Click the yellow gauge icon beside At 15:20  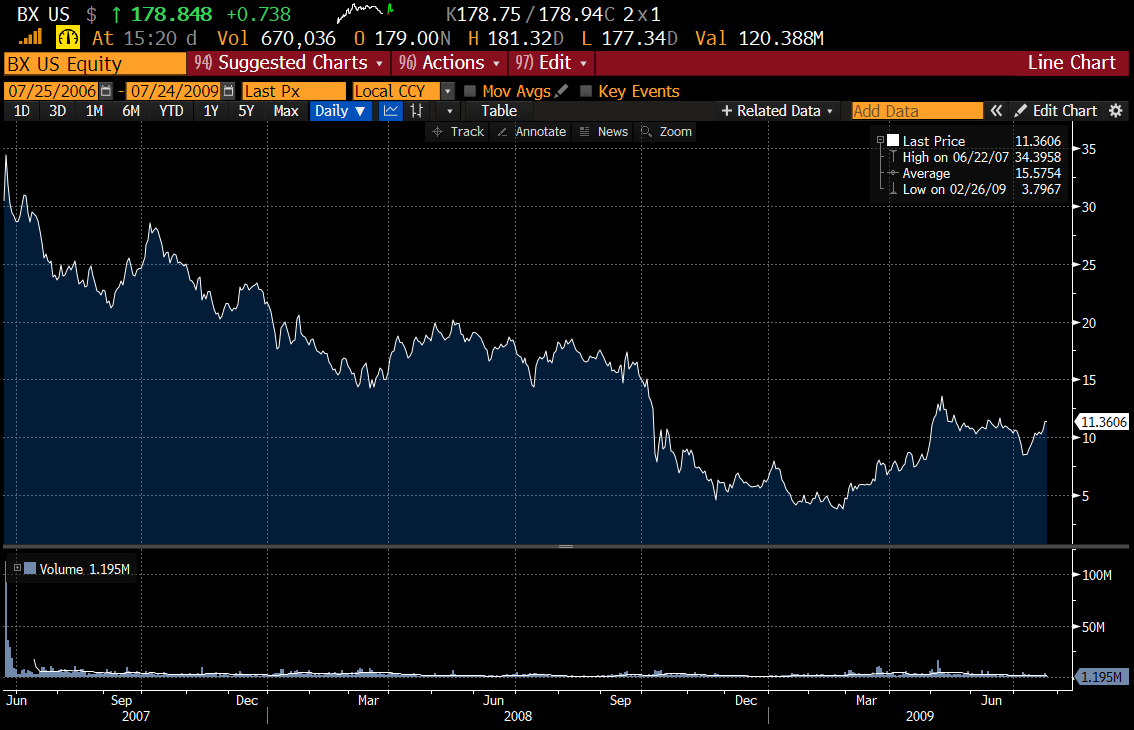pos(68,38)
